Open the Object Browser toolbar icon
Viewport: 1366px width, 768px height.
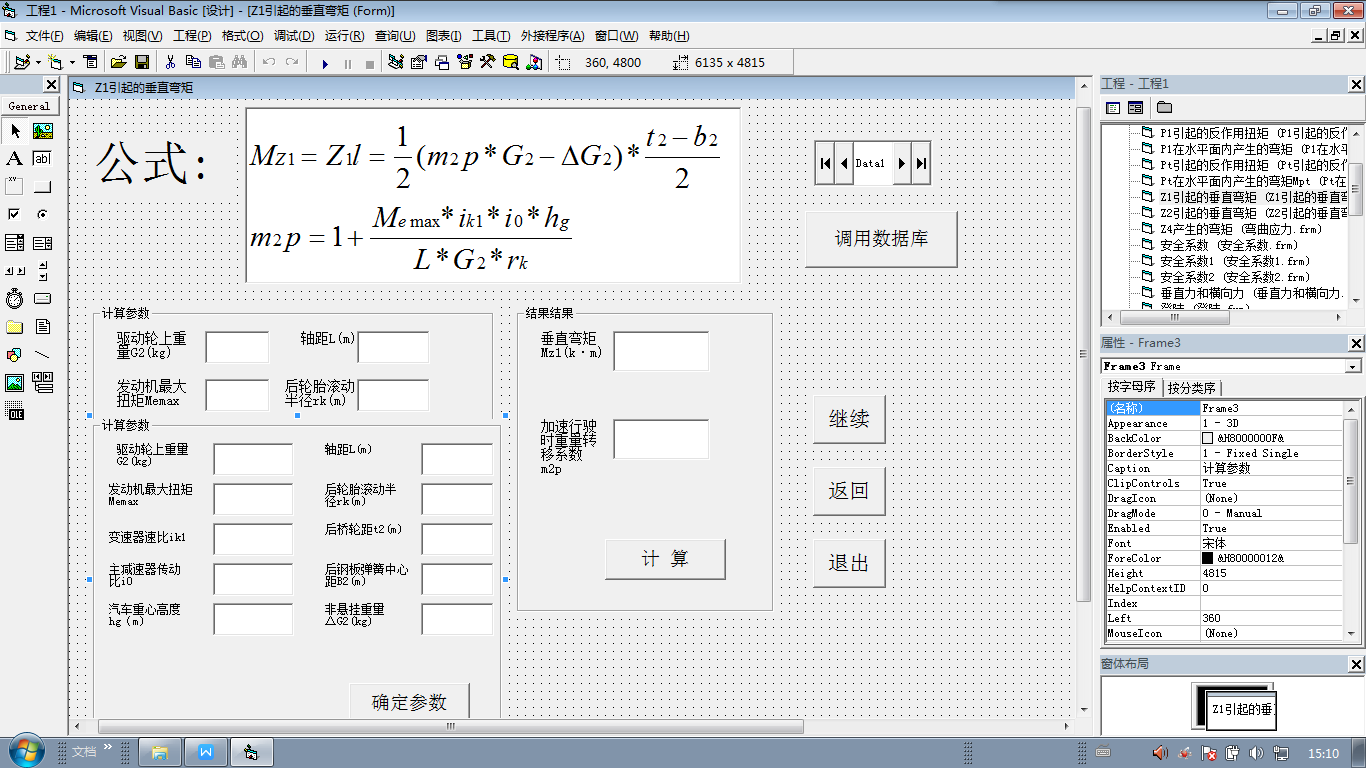pyautogui.click(x=465, y=62)
